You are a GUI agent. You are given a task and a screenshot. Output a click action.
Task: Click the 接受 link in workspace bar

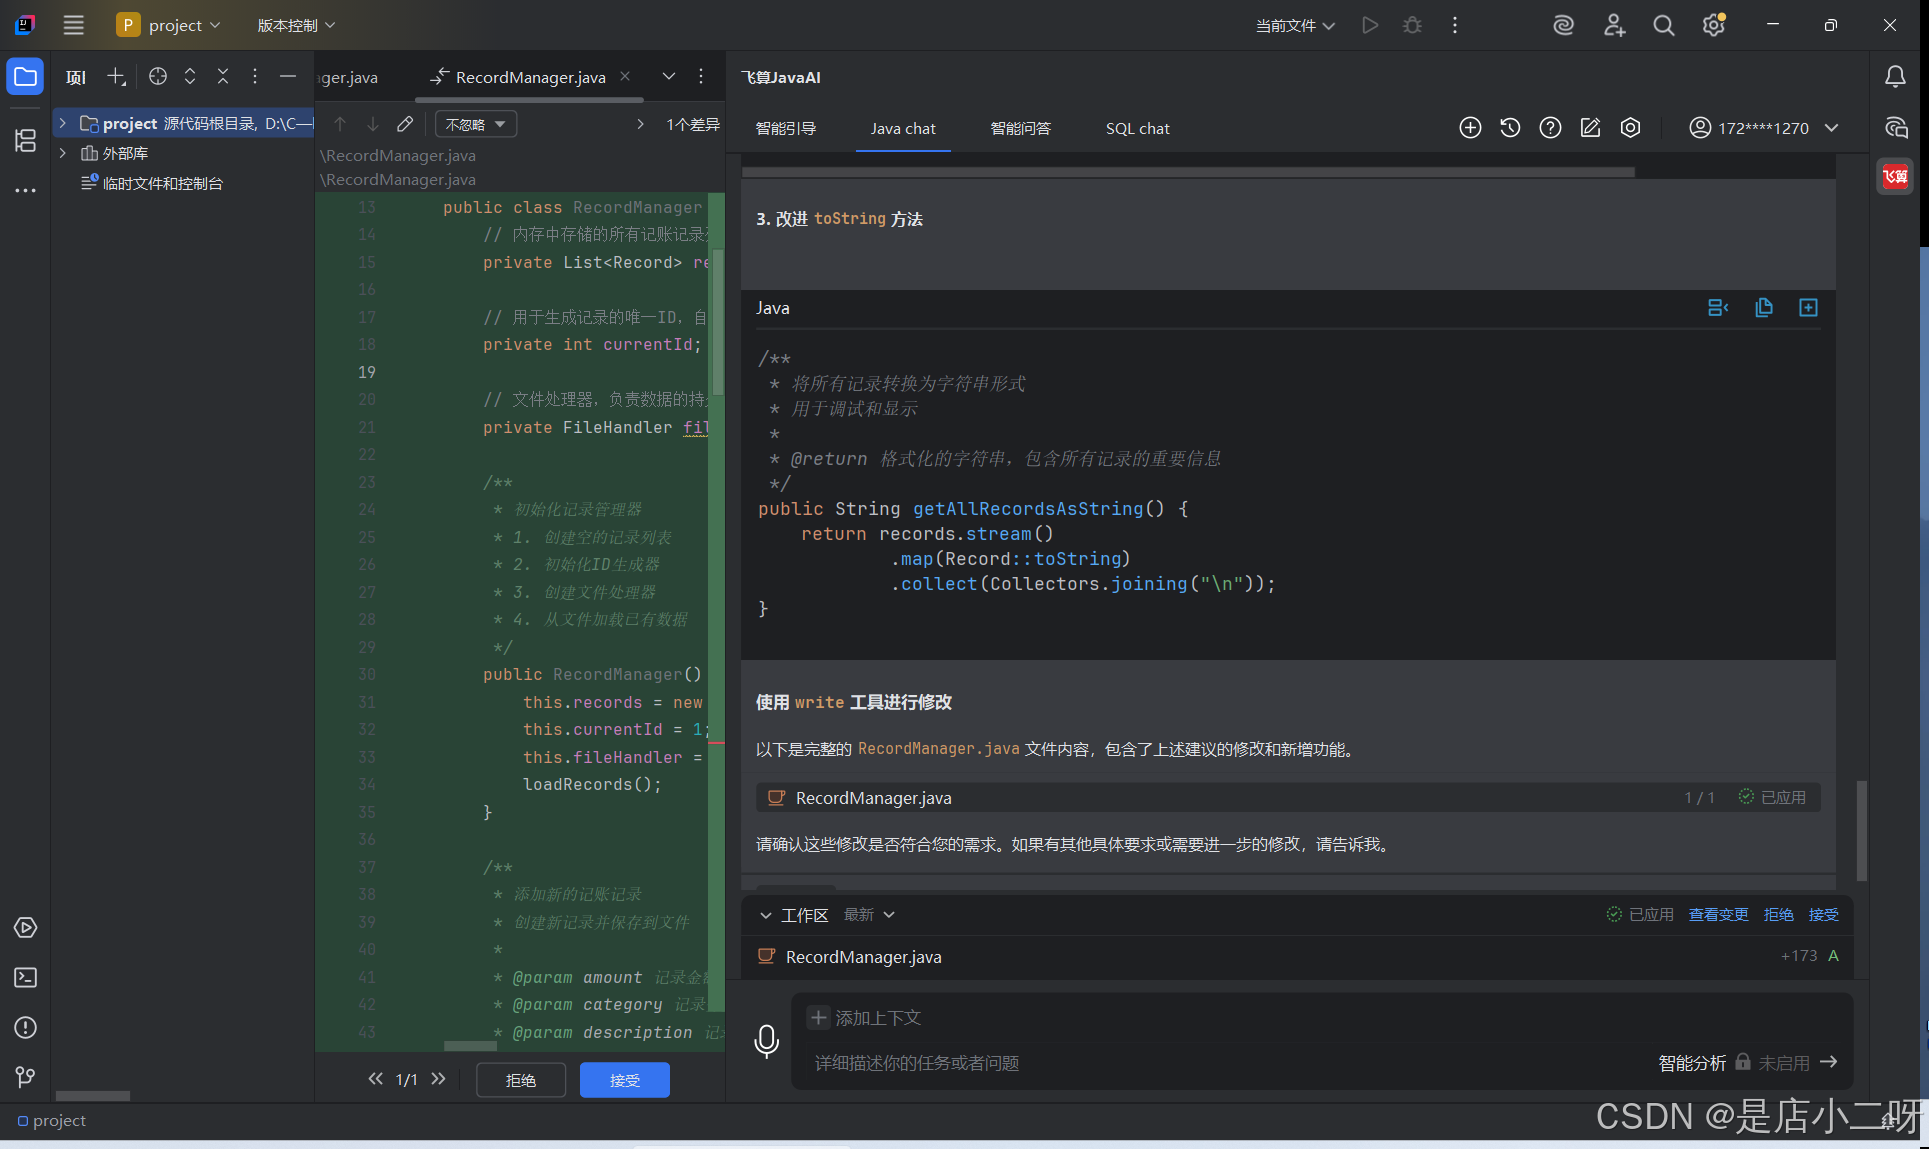coord(1823,915)
